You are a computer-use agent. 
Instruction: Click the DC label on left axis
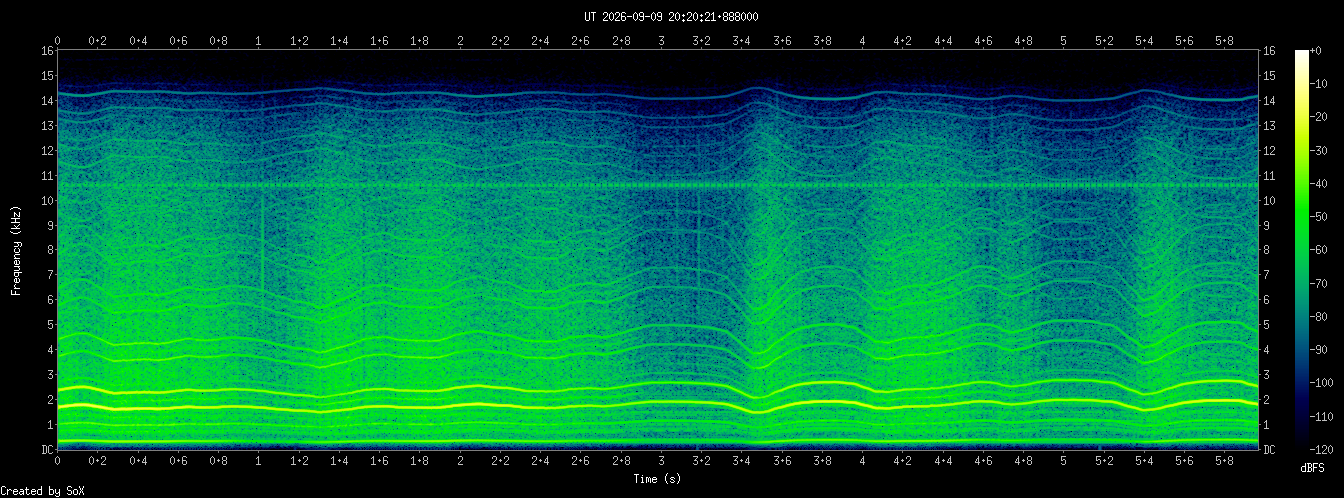pos(47,450)
